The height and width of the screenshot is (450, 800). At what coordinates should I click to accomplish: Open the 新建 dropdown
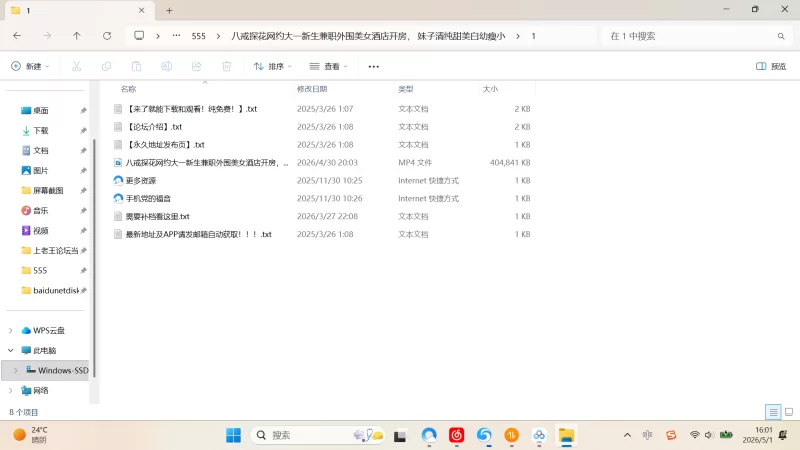click(30, 66)
